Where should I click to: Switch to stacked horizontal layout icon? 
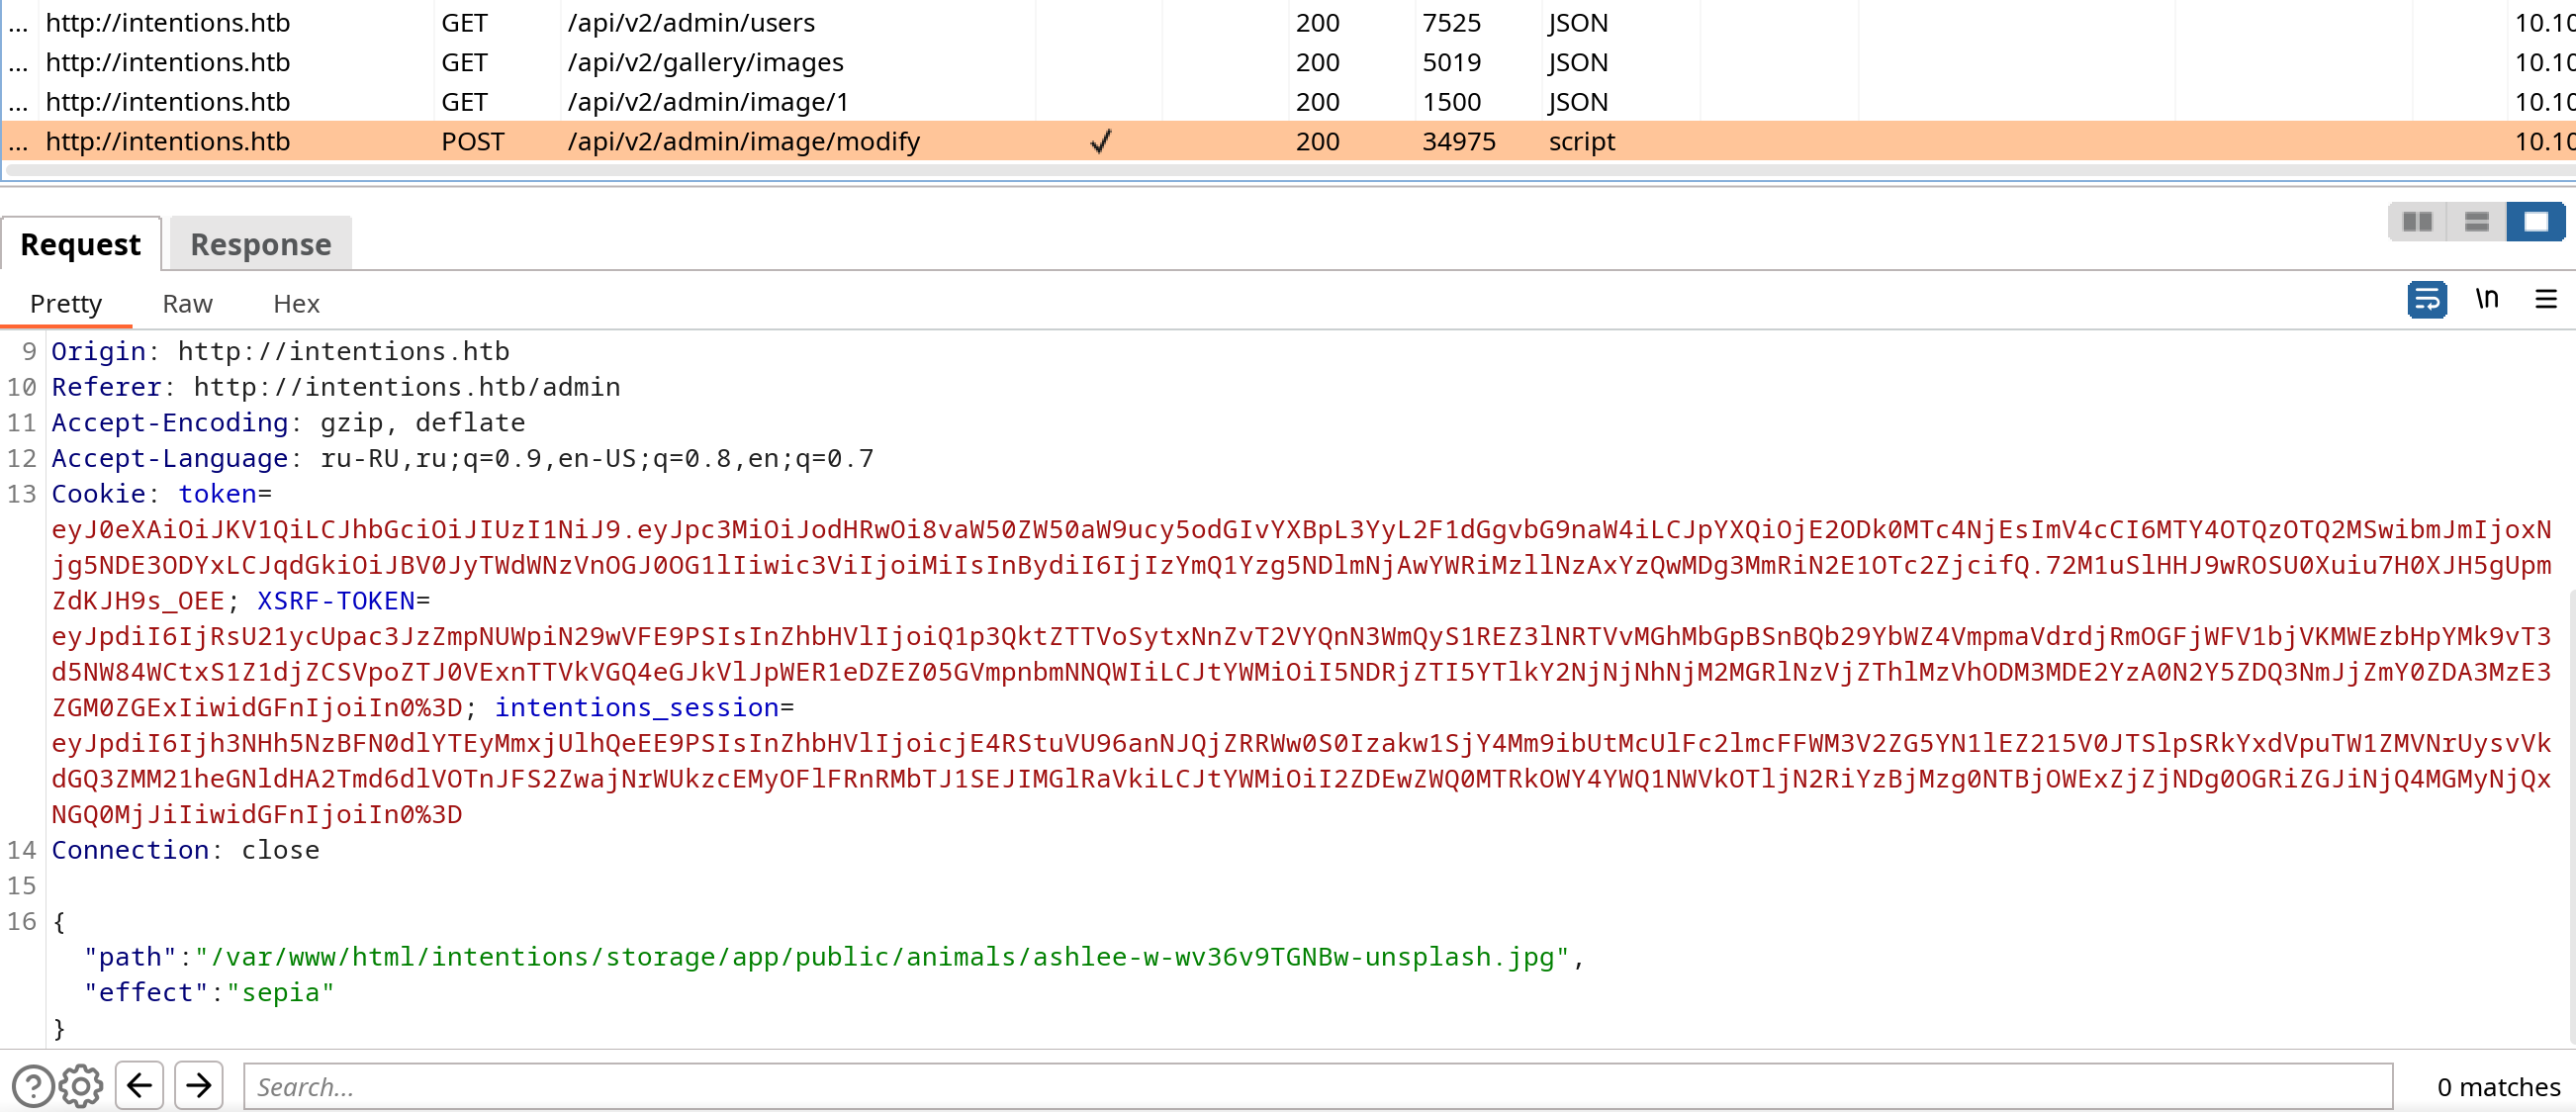(x=2476, y=222)
